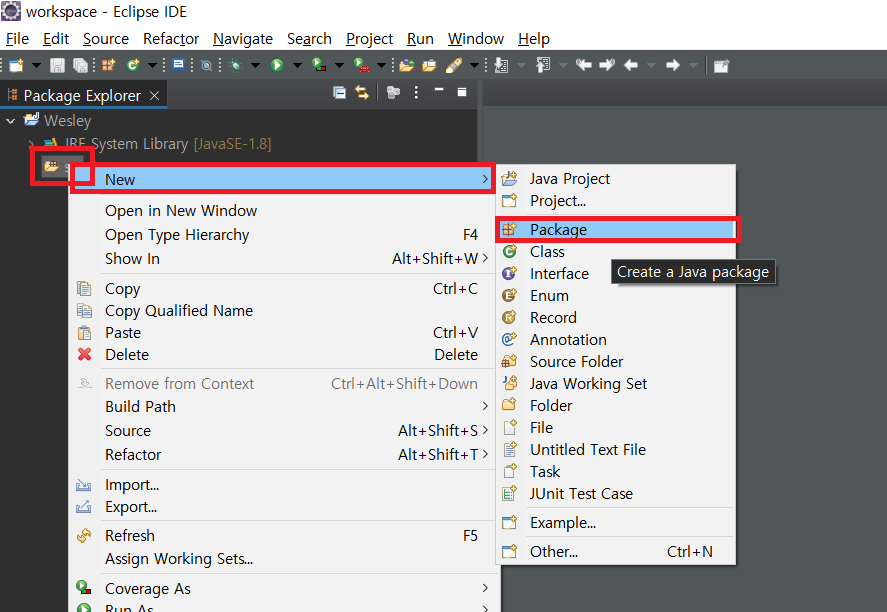
Task: Open the Build Path submenu
Action: (283, 407)
